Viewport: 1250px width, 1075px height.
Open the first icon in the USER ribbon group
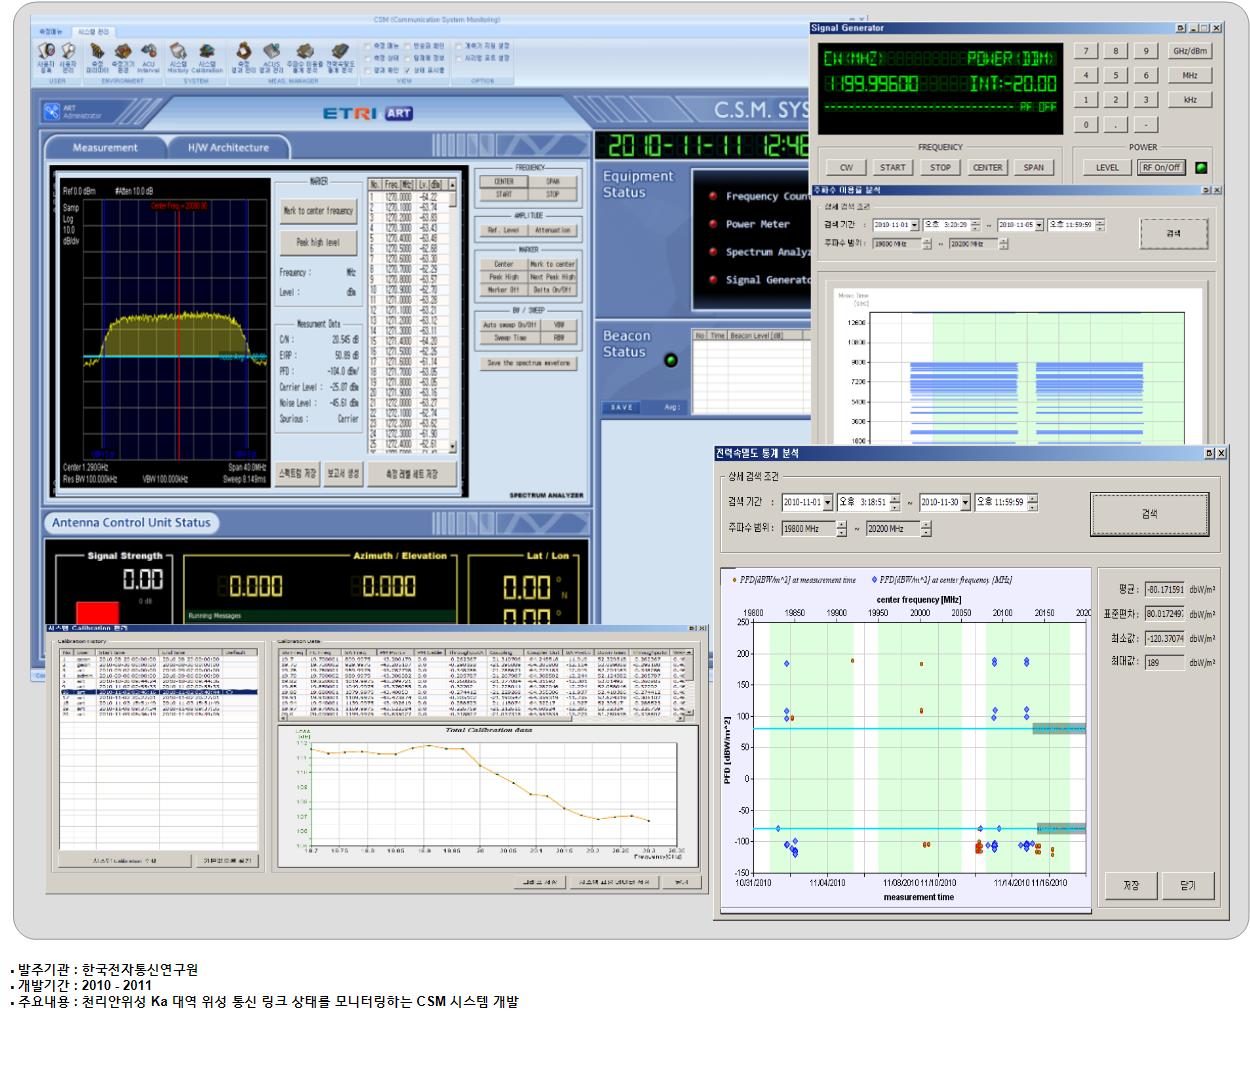pyautogui.click(x=46, y=58)
